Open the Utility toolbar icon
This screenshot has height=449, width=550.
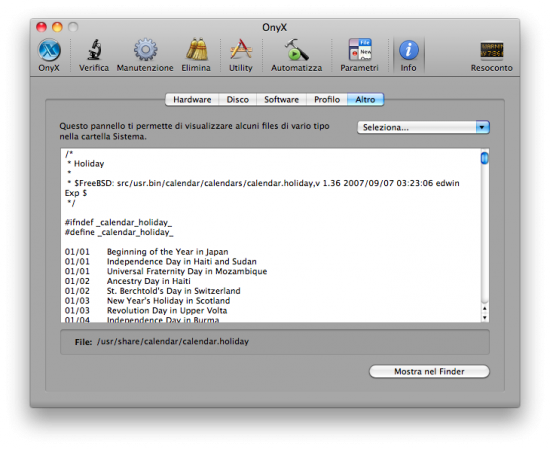pyautogui.click(x=241, y=55)
